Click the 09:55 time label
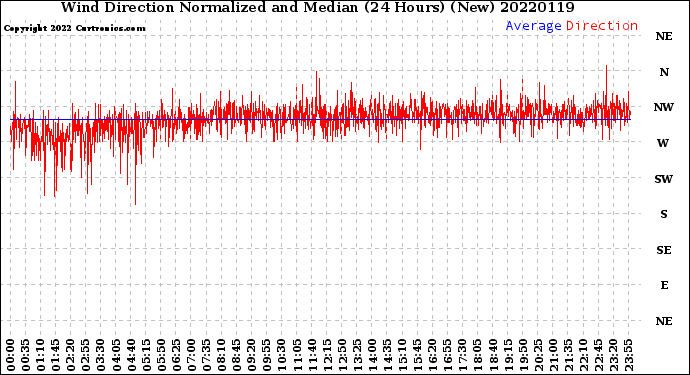Viewport: 690px width, 375px height. click(267, 355)
